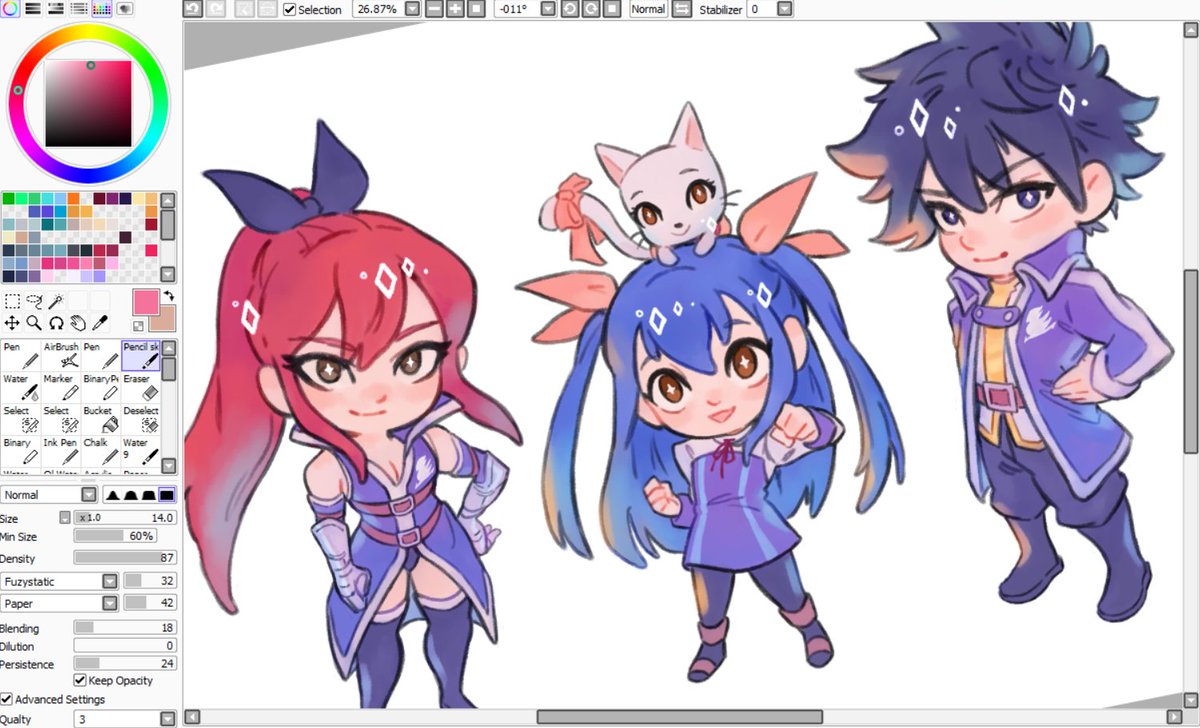Adjust the Density slider
The image size is (1200, 728).
[125, 557]
